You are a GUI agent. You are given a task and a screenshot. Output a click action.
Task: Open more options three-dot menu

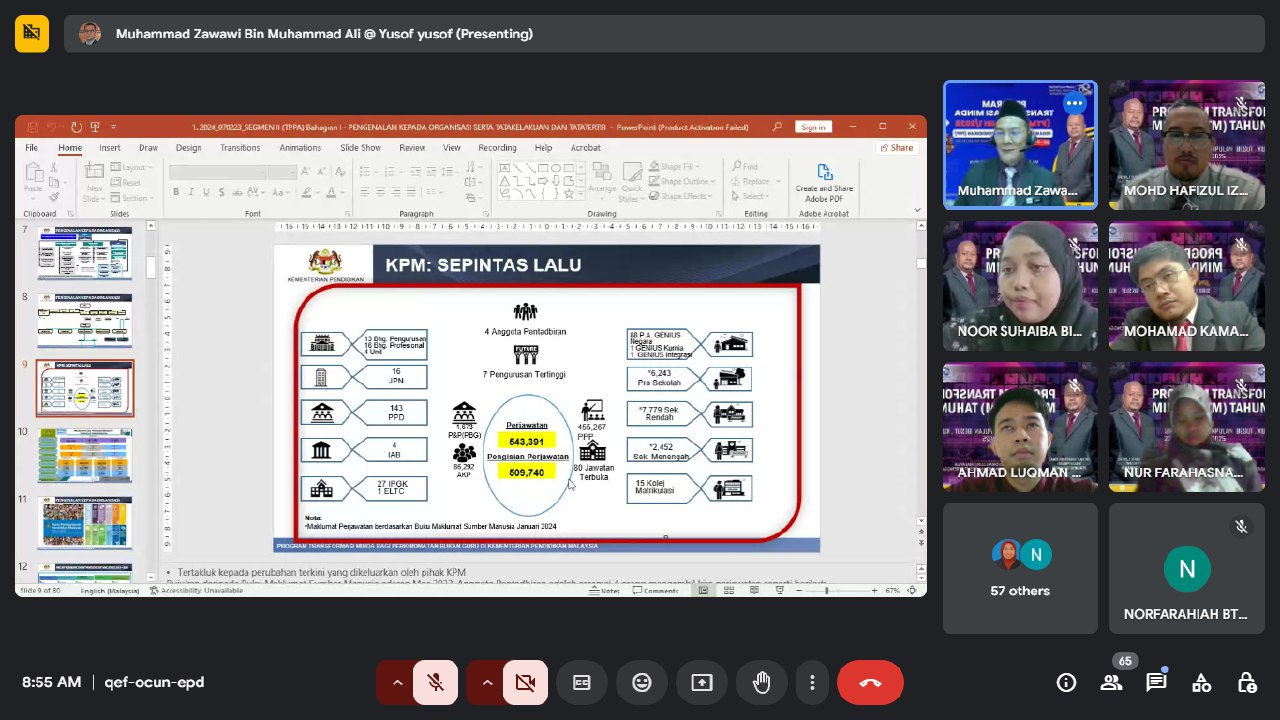pyautogui.click(x=812, y=683)
